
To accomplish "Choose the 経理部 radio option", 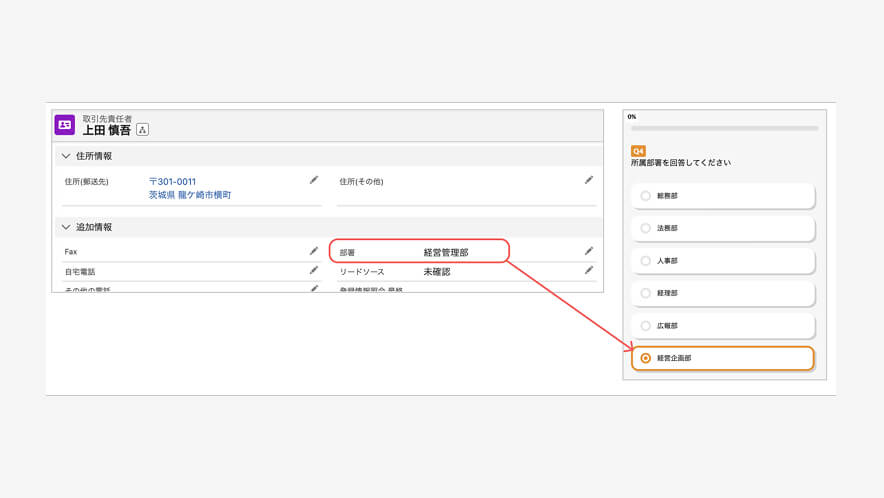I will [x=646, y=293].
